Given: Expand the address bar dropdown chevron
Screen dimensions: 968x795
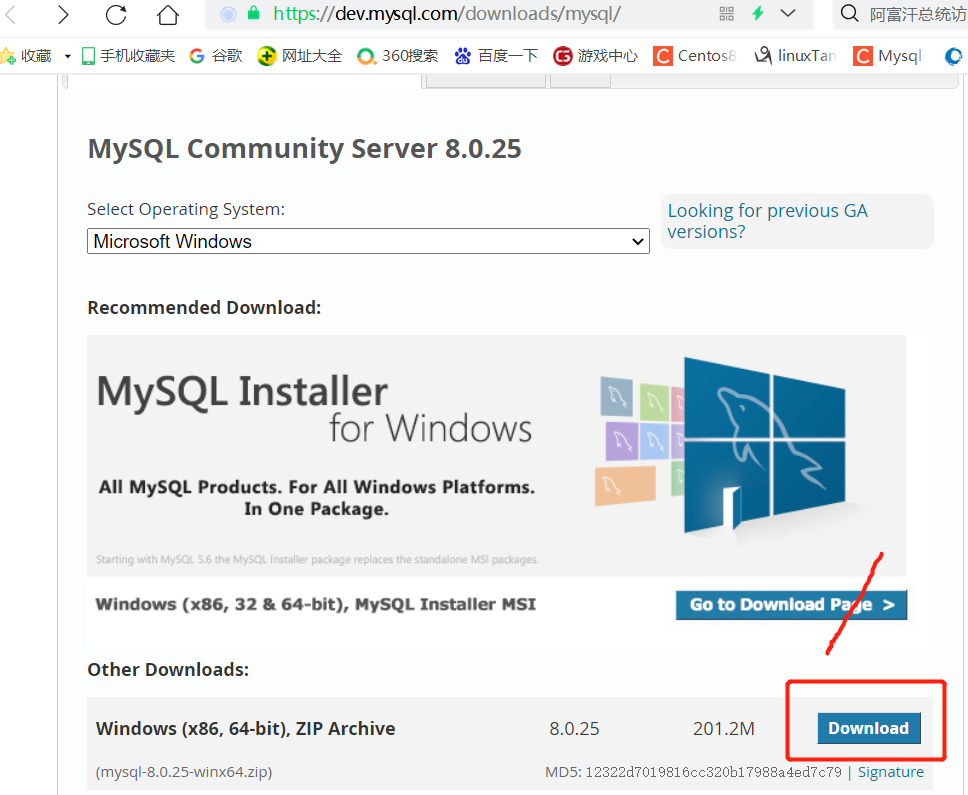Looking at the screenshot, I should pos(788,13).
